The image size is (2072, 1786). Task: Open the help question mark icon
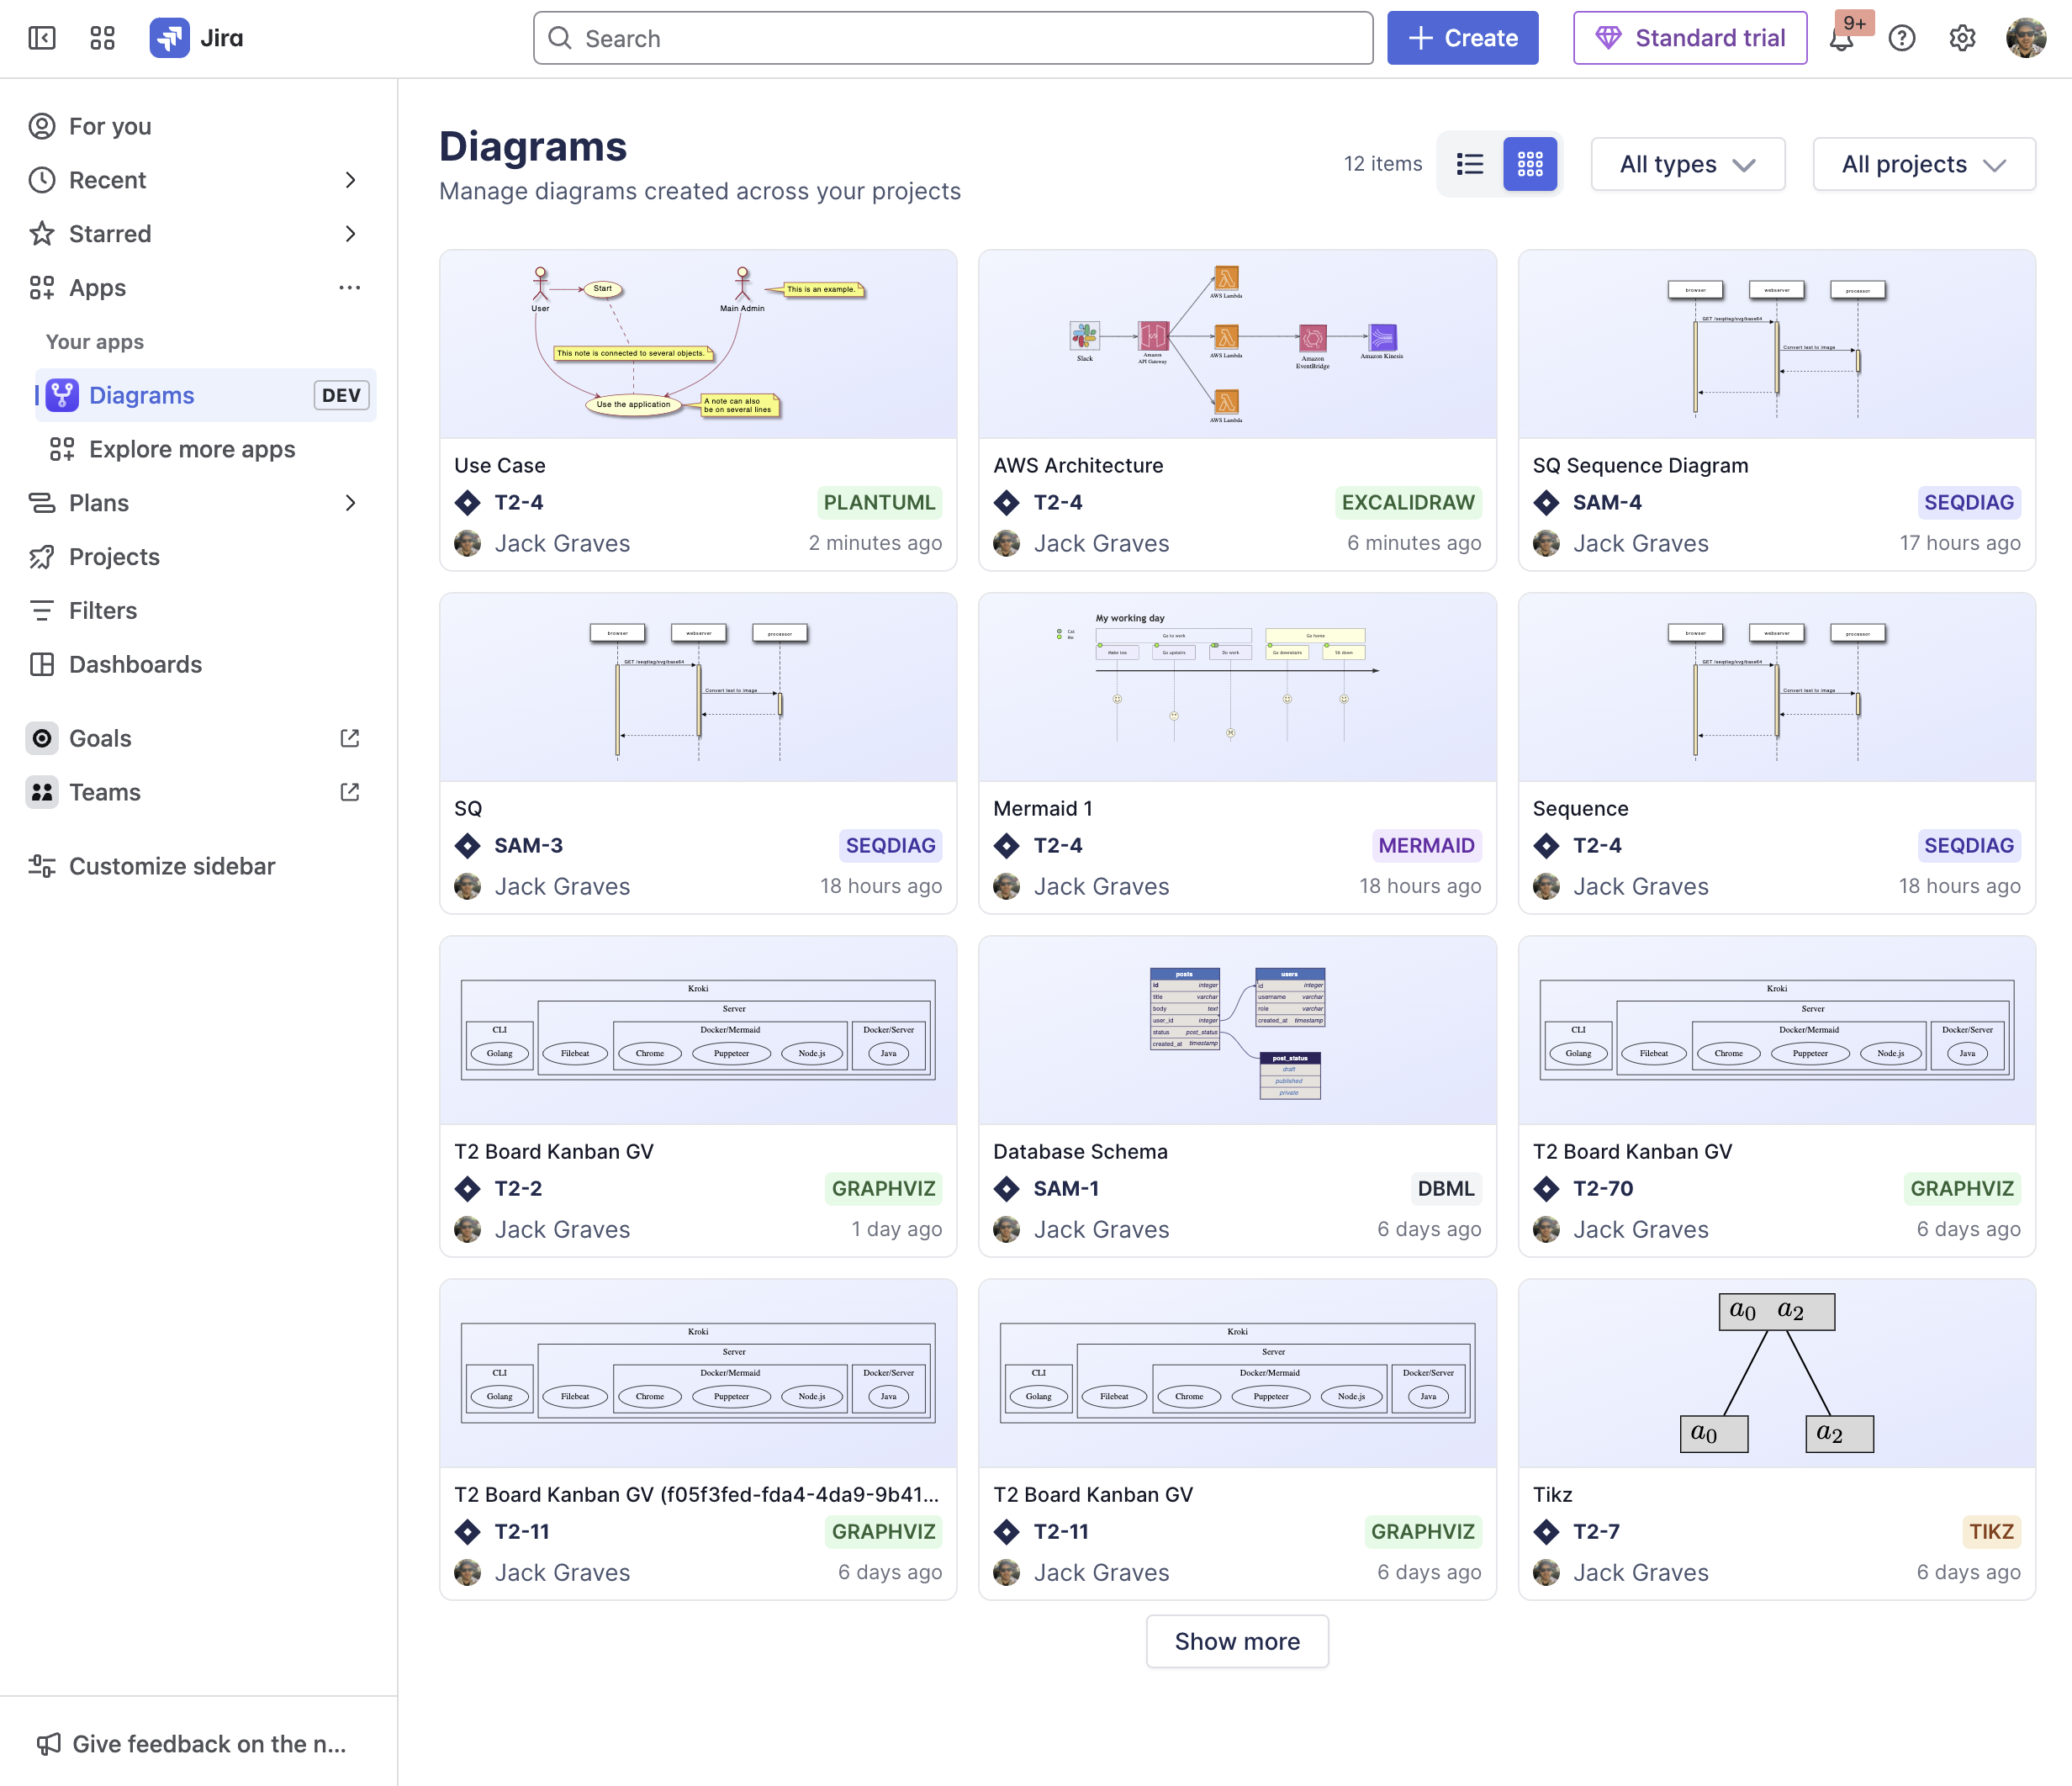click(x=1902, y=38)
